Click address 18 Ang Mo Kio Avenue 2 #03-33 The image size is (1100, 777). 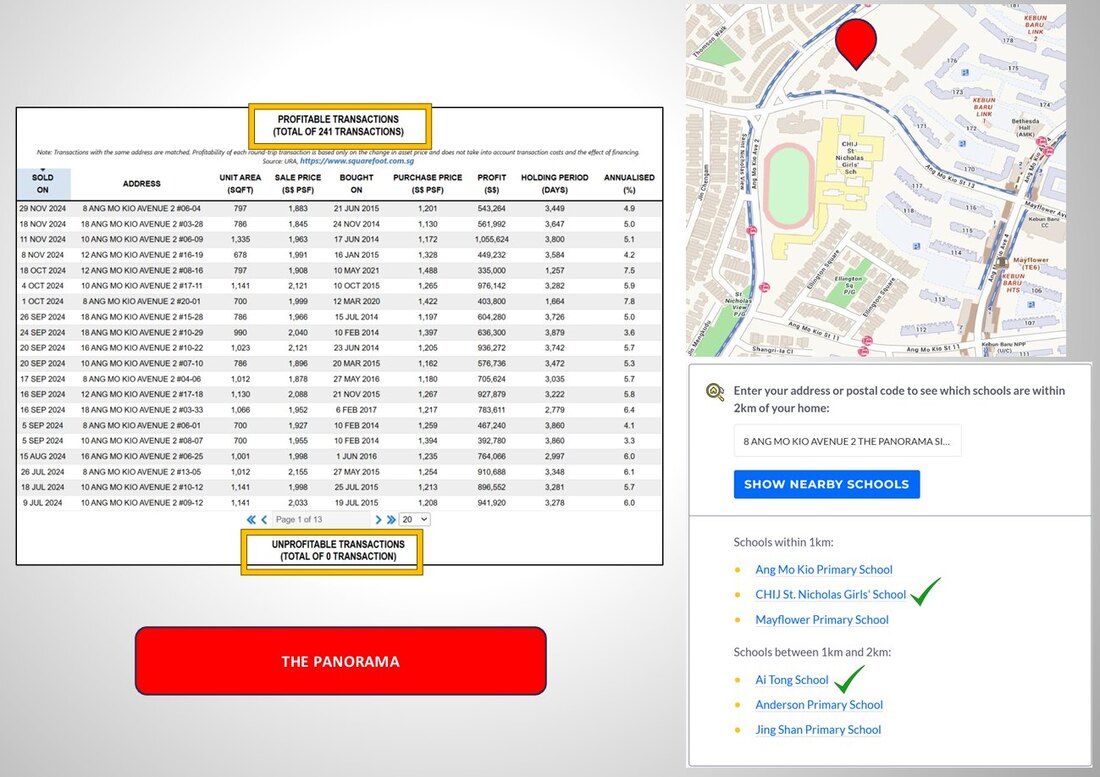click(x=142, y=410)
